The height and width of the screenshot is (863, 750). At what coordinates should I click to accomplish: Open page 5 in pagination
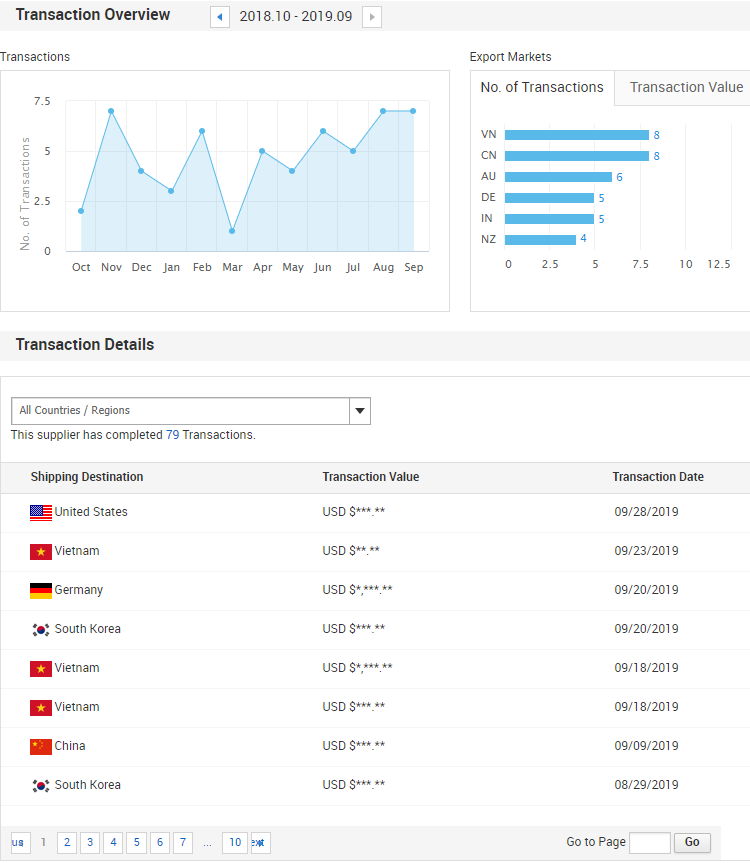[x=137, y=843]
